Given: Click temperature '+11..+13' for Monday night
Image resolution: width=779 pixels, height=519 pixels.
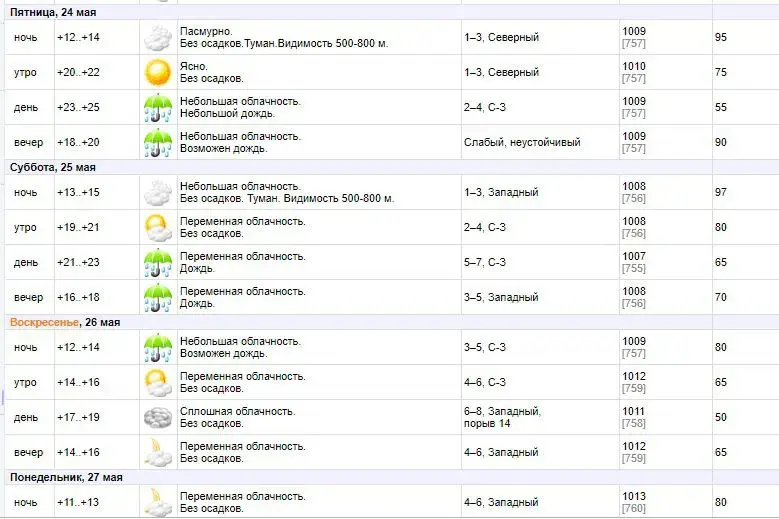Looking at the screenshot, I should coord(78,502).
